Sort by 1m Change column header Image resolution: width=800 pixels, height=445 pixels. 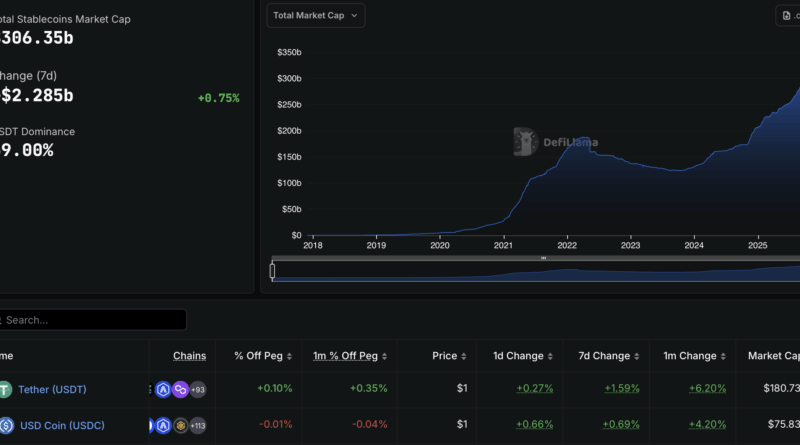coord(690,356)
